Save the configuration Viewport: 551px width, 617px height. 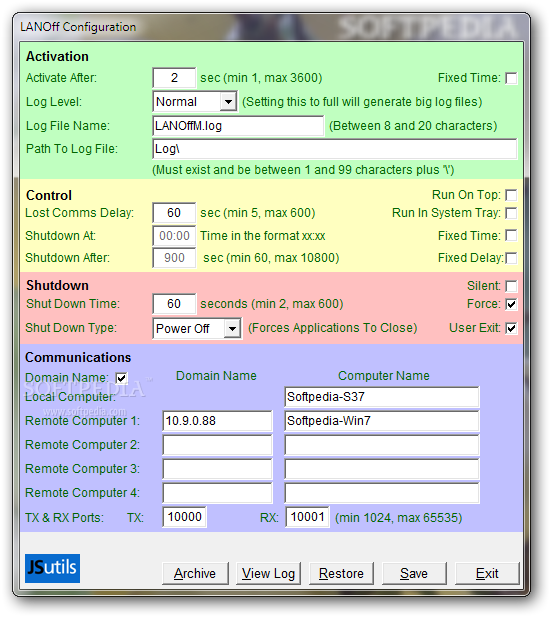pyautogui.click(x=414, y=573)
